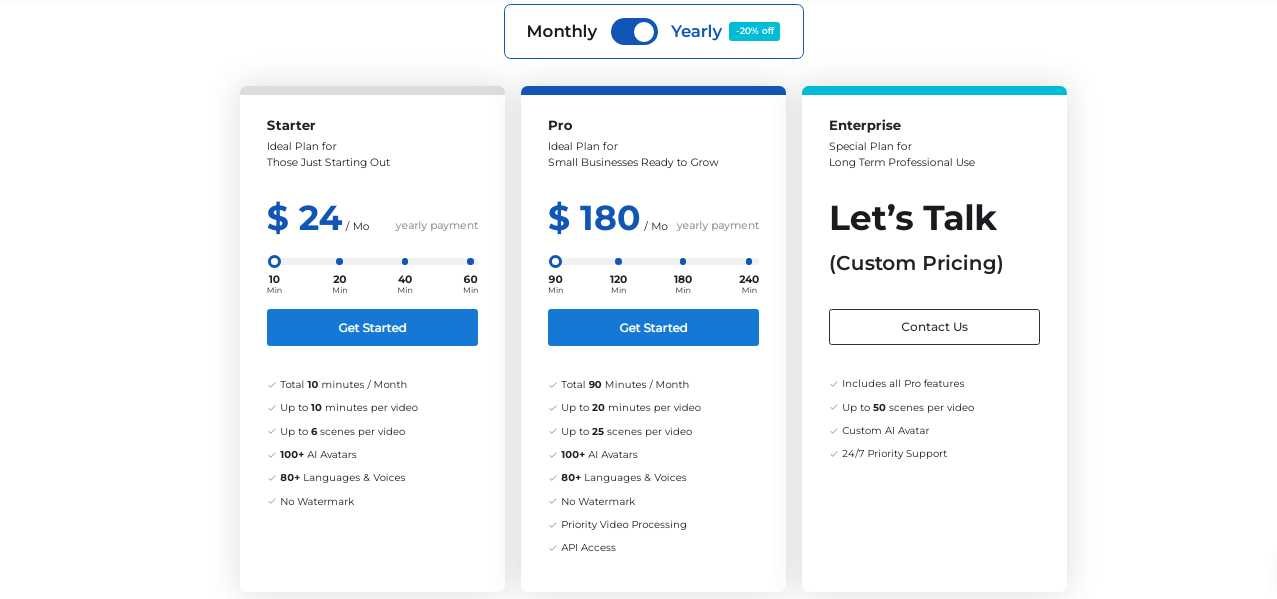Set Pro slider to 120 Min
The height and width of the screenshot is (599, 1277).
point(618,262)
